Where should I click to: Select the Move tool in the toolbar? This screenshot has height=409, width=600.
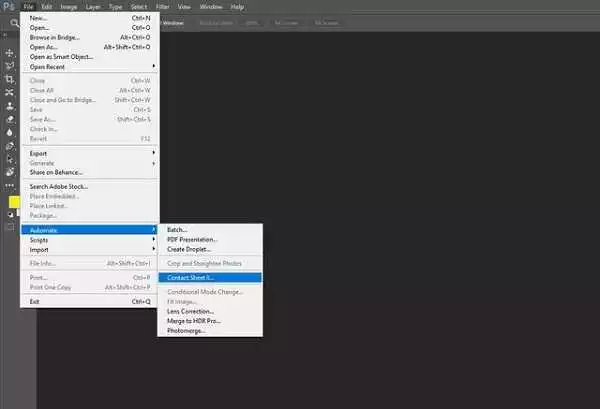pyautogui.click(x=10, y=52)
